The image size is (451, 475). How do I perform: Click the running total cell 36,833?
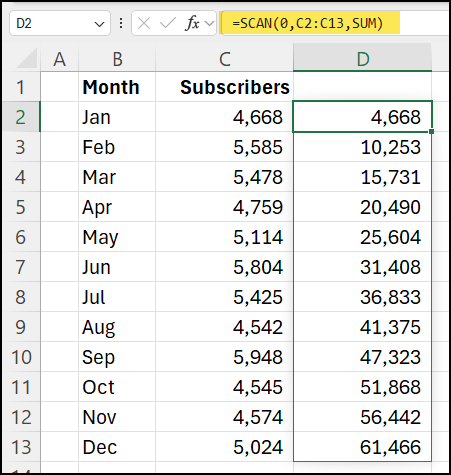pos(363,297)
